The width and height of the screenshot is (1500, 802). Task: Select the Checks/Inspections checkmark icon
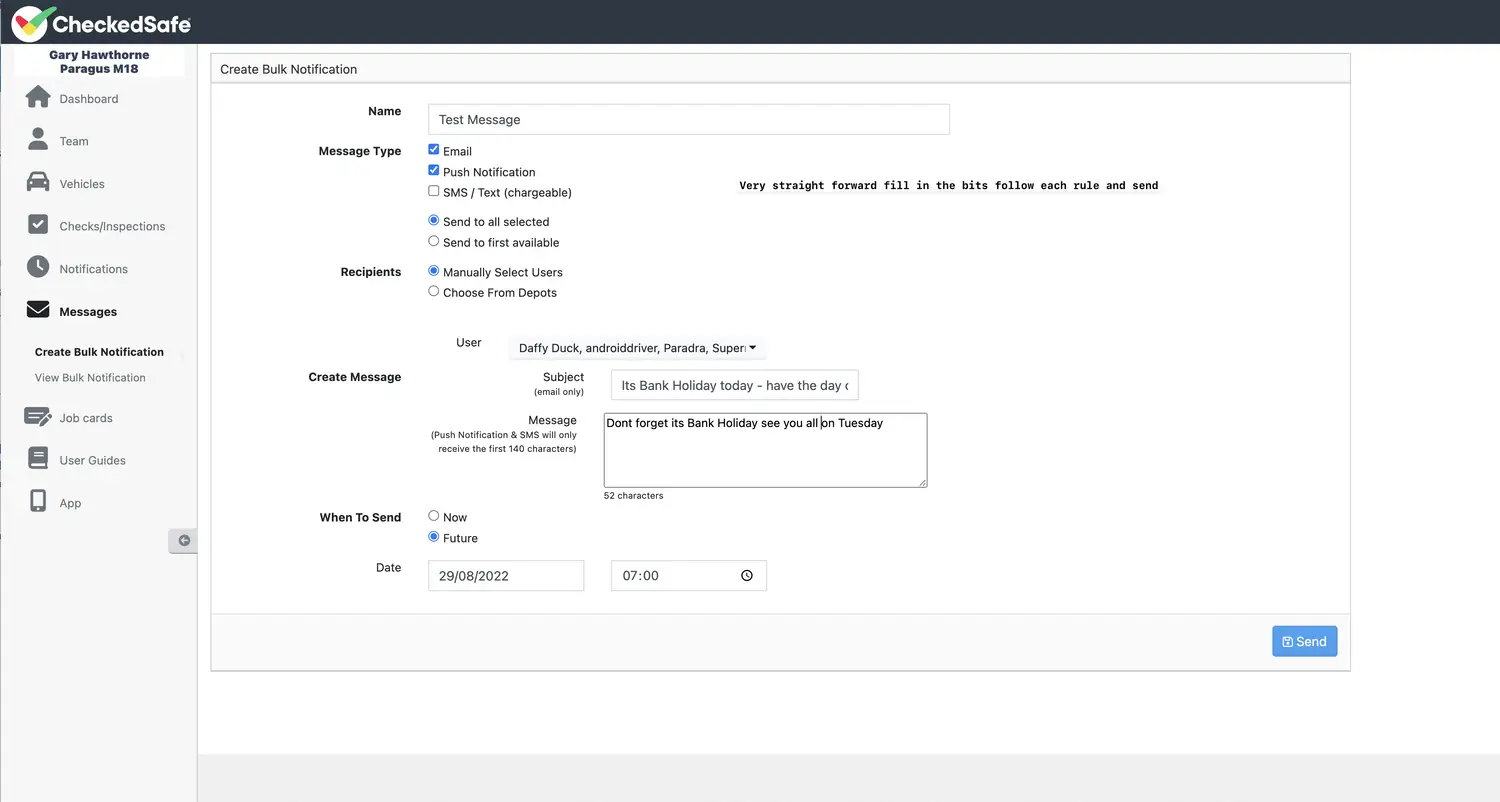click(x=38, y=225)
